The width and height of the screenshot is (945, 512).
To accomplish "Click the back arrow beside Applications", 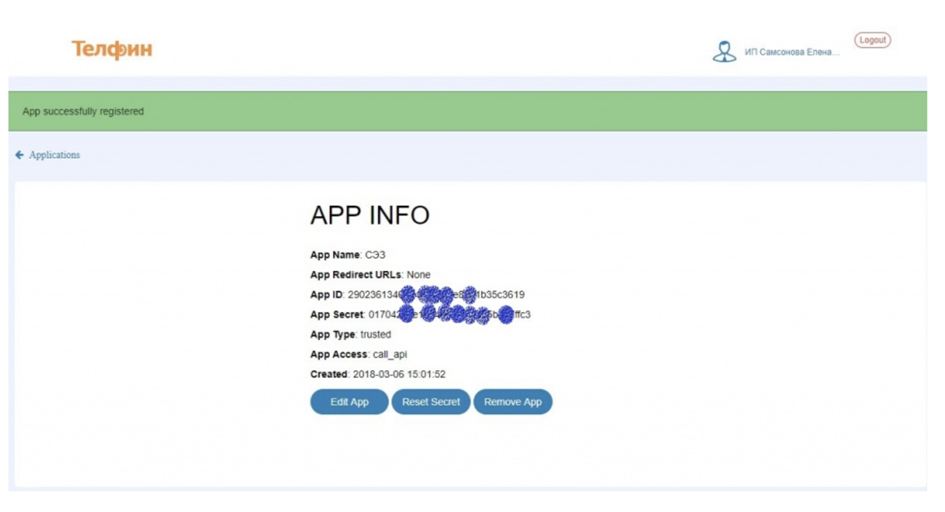I will 19,155.
